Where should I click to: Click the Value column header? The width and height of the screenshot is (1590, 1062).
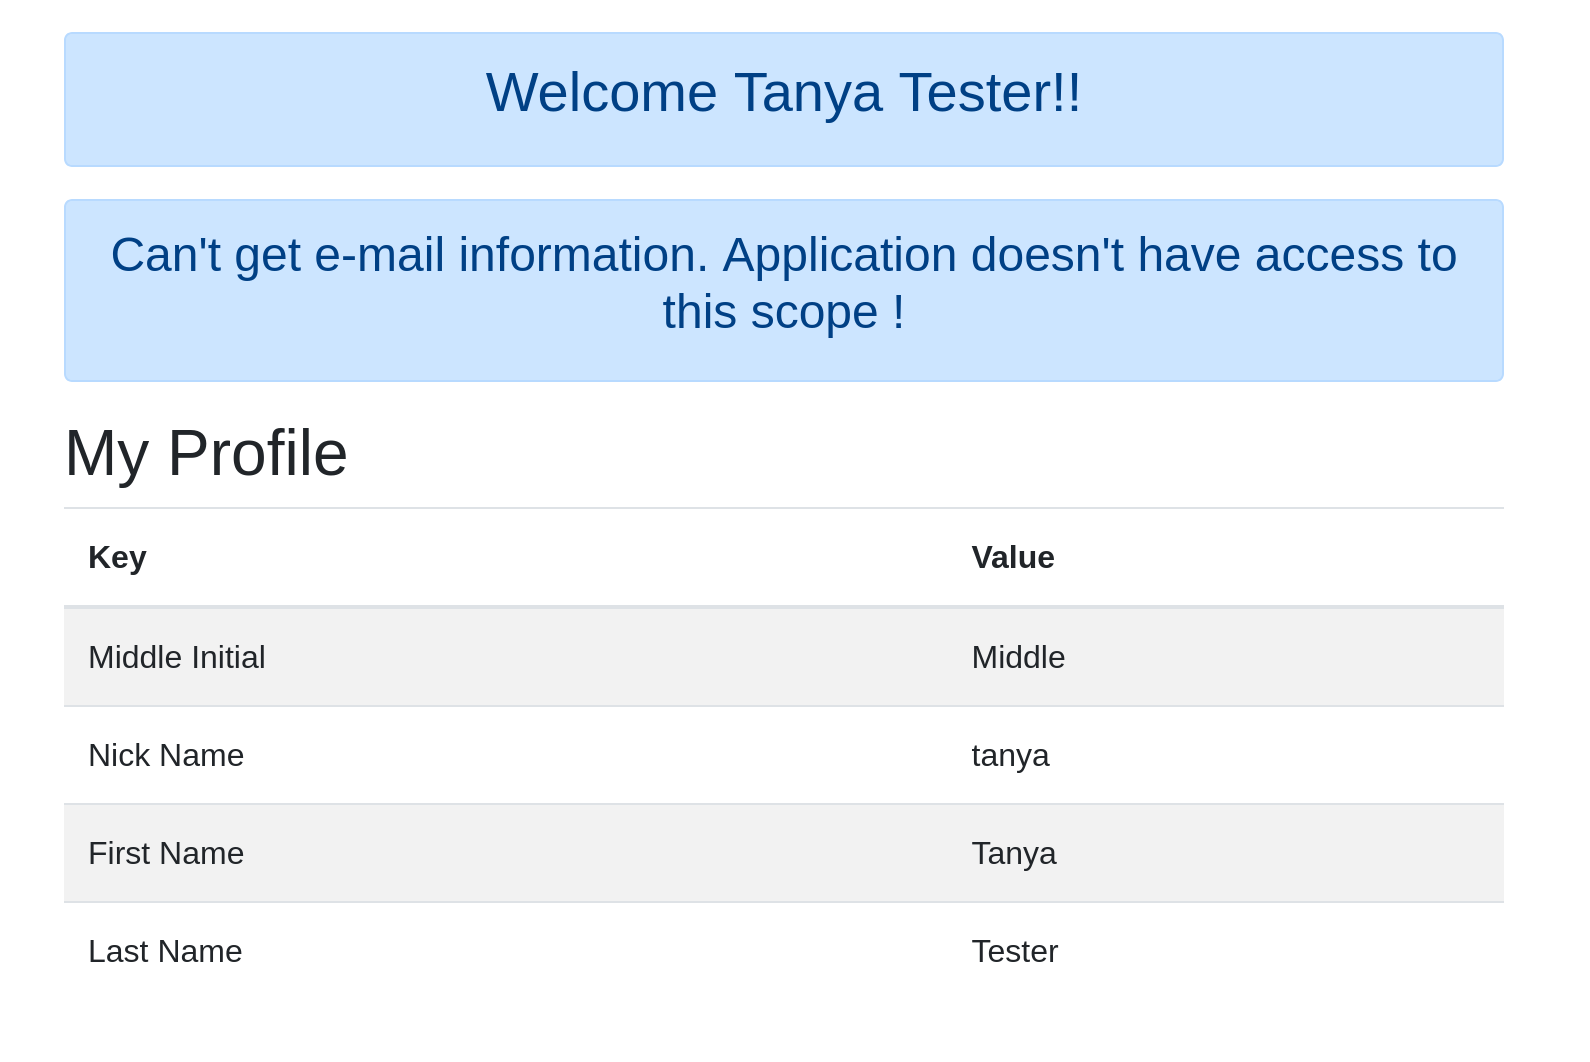pos(1012,557)
